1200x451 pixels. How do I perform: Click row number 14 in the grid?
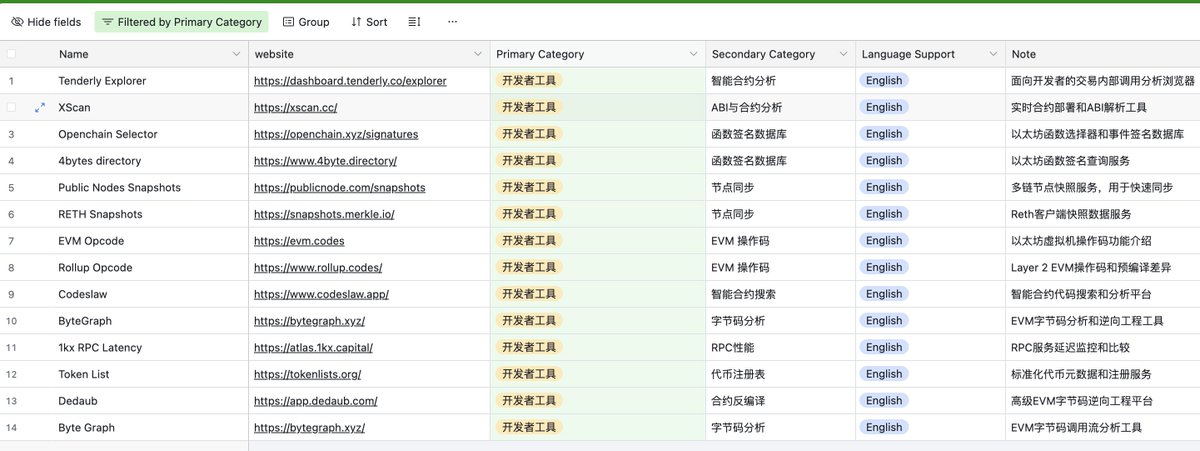[x=12, y=427]
